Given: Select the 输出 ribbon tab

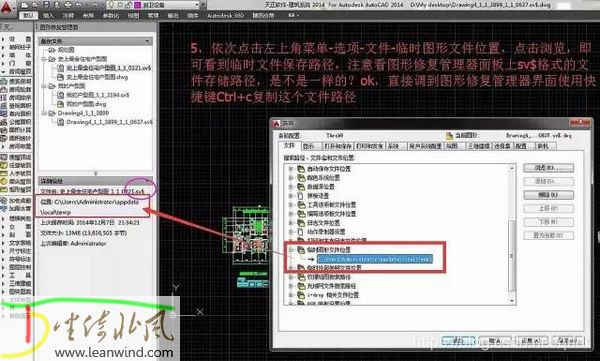Looking at the screenshot, I should (x=173, y=16).
